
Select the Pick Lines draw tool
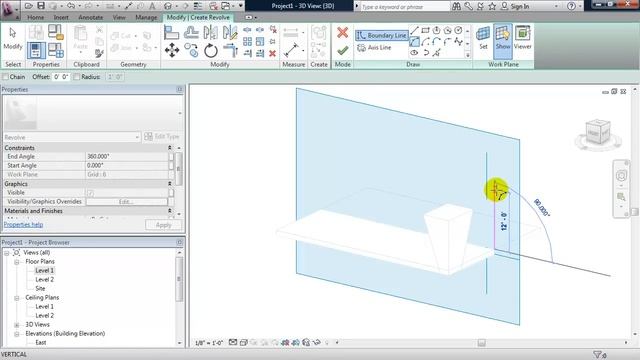pyautogui.click(x=437, y=53)
